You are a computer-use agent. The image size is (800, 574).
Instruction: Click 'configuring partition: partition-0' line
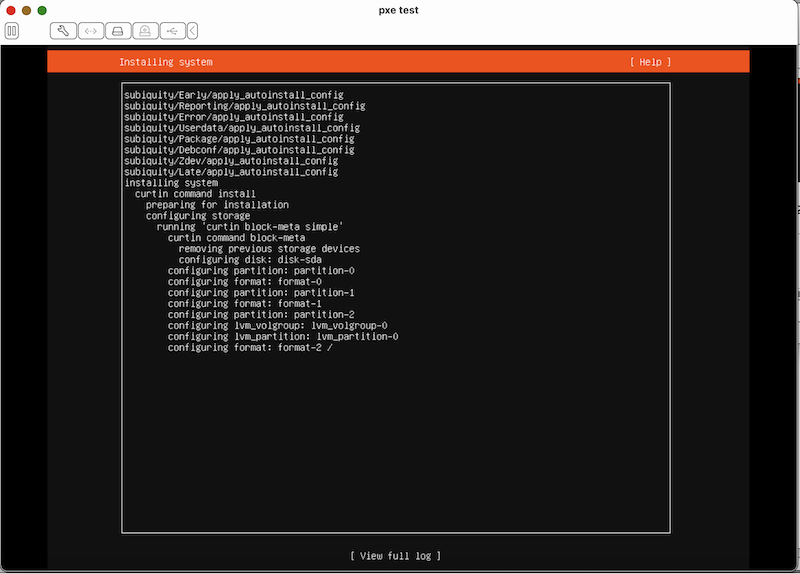click(261, 270)
